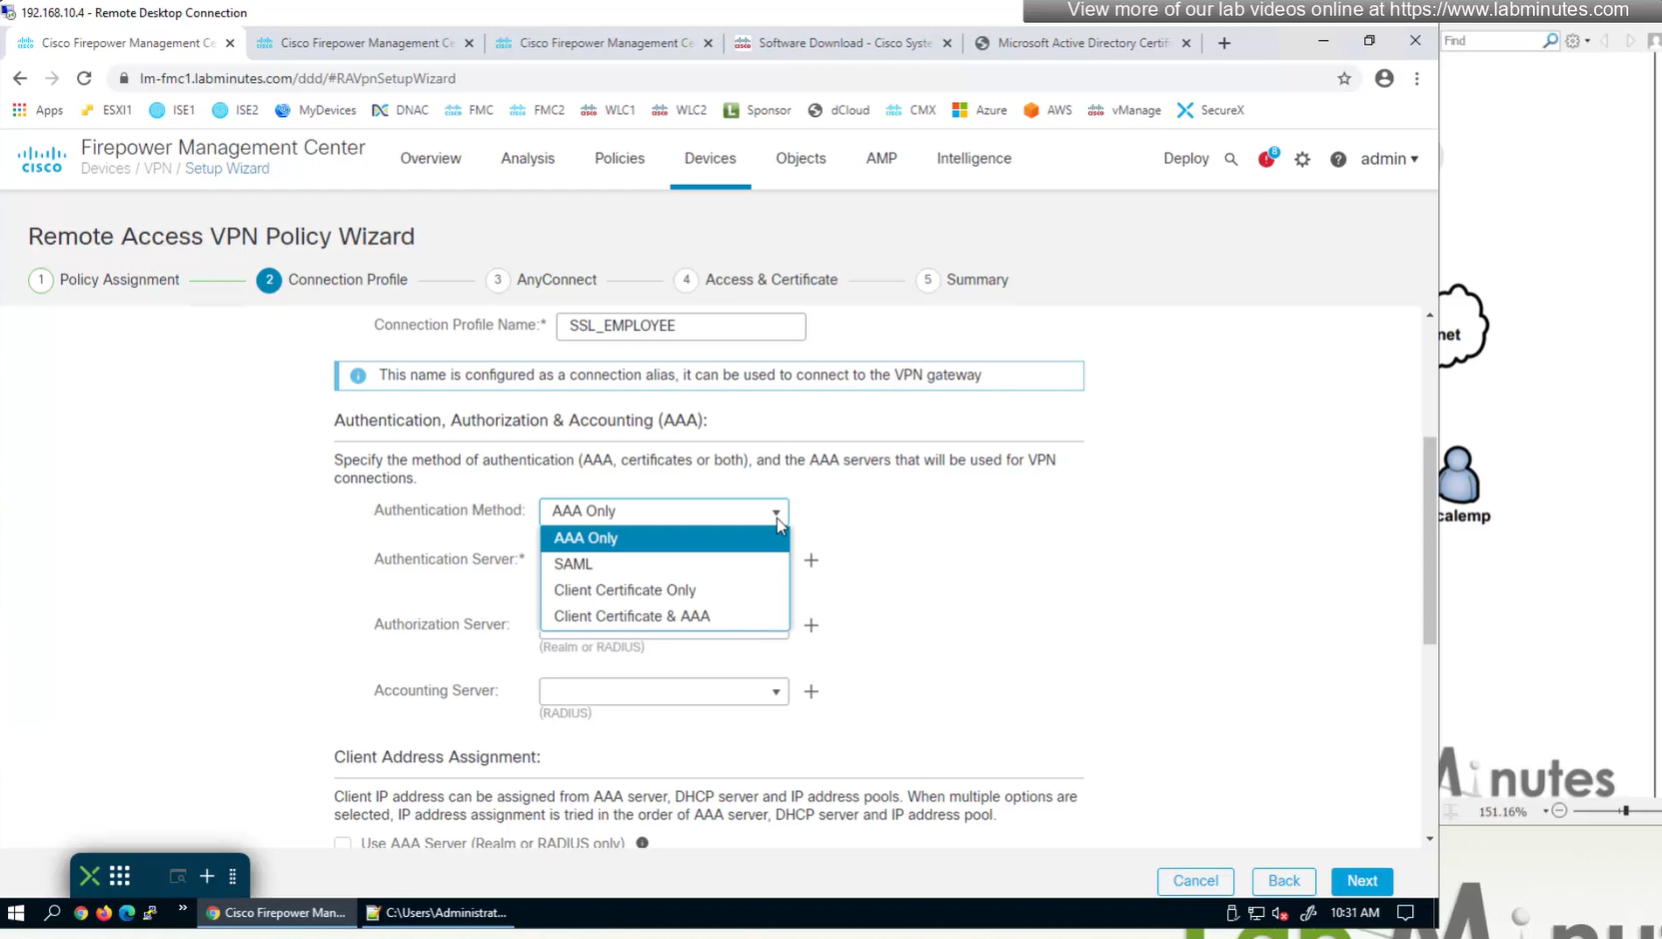Adjust the zoom slider in right panel

pos(1625,811)
